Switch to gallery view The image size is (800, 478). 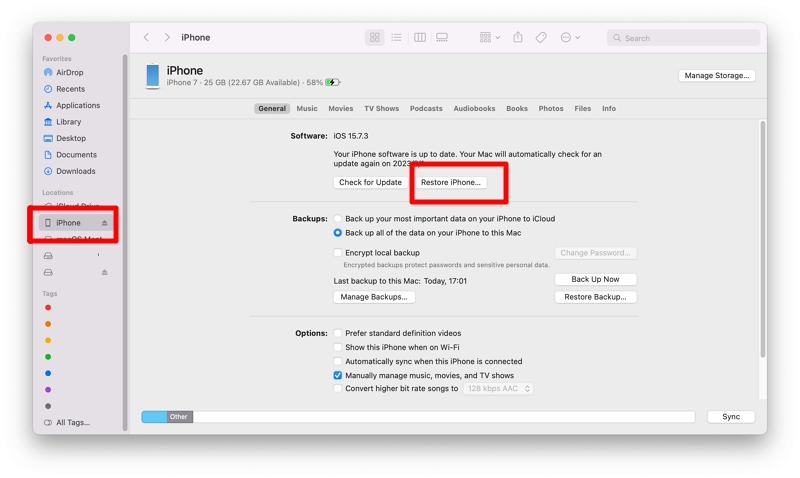[x=442, y=37]
